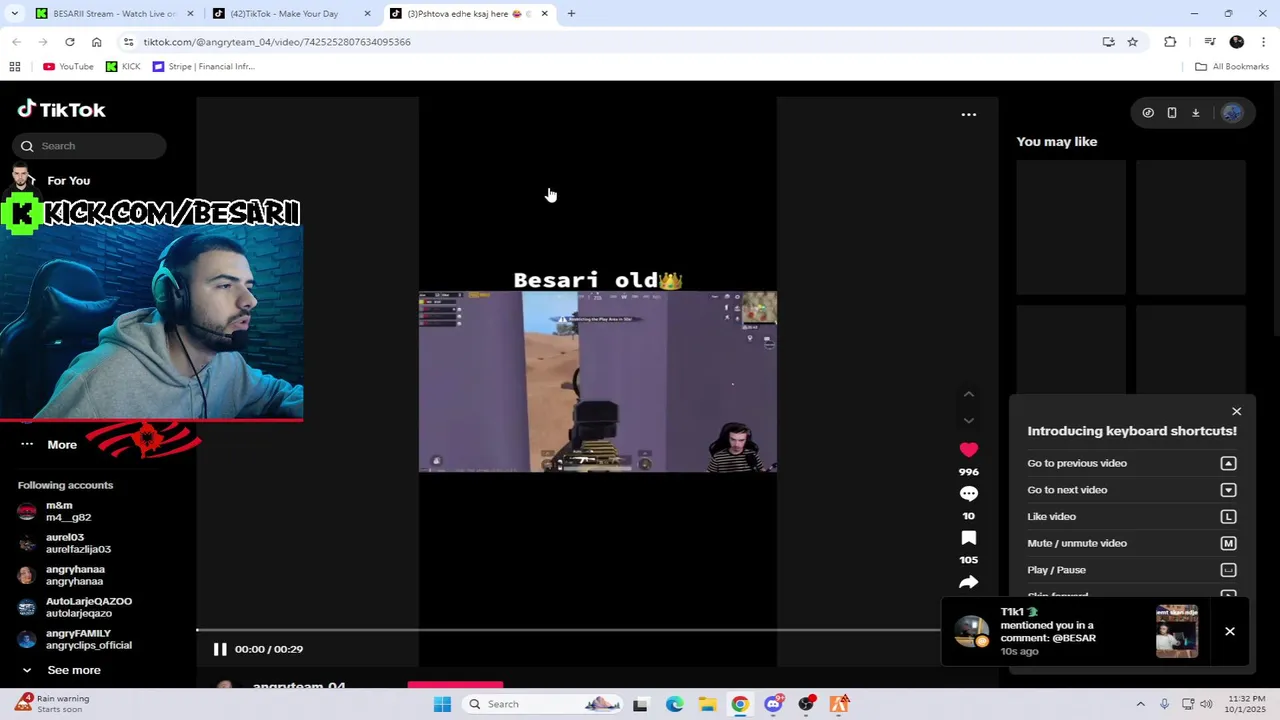
Task: Open the All Bookmarks folder
Action: click(x=1232, y=66)
